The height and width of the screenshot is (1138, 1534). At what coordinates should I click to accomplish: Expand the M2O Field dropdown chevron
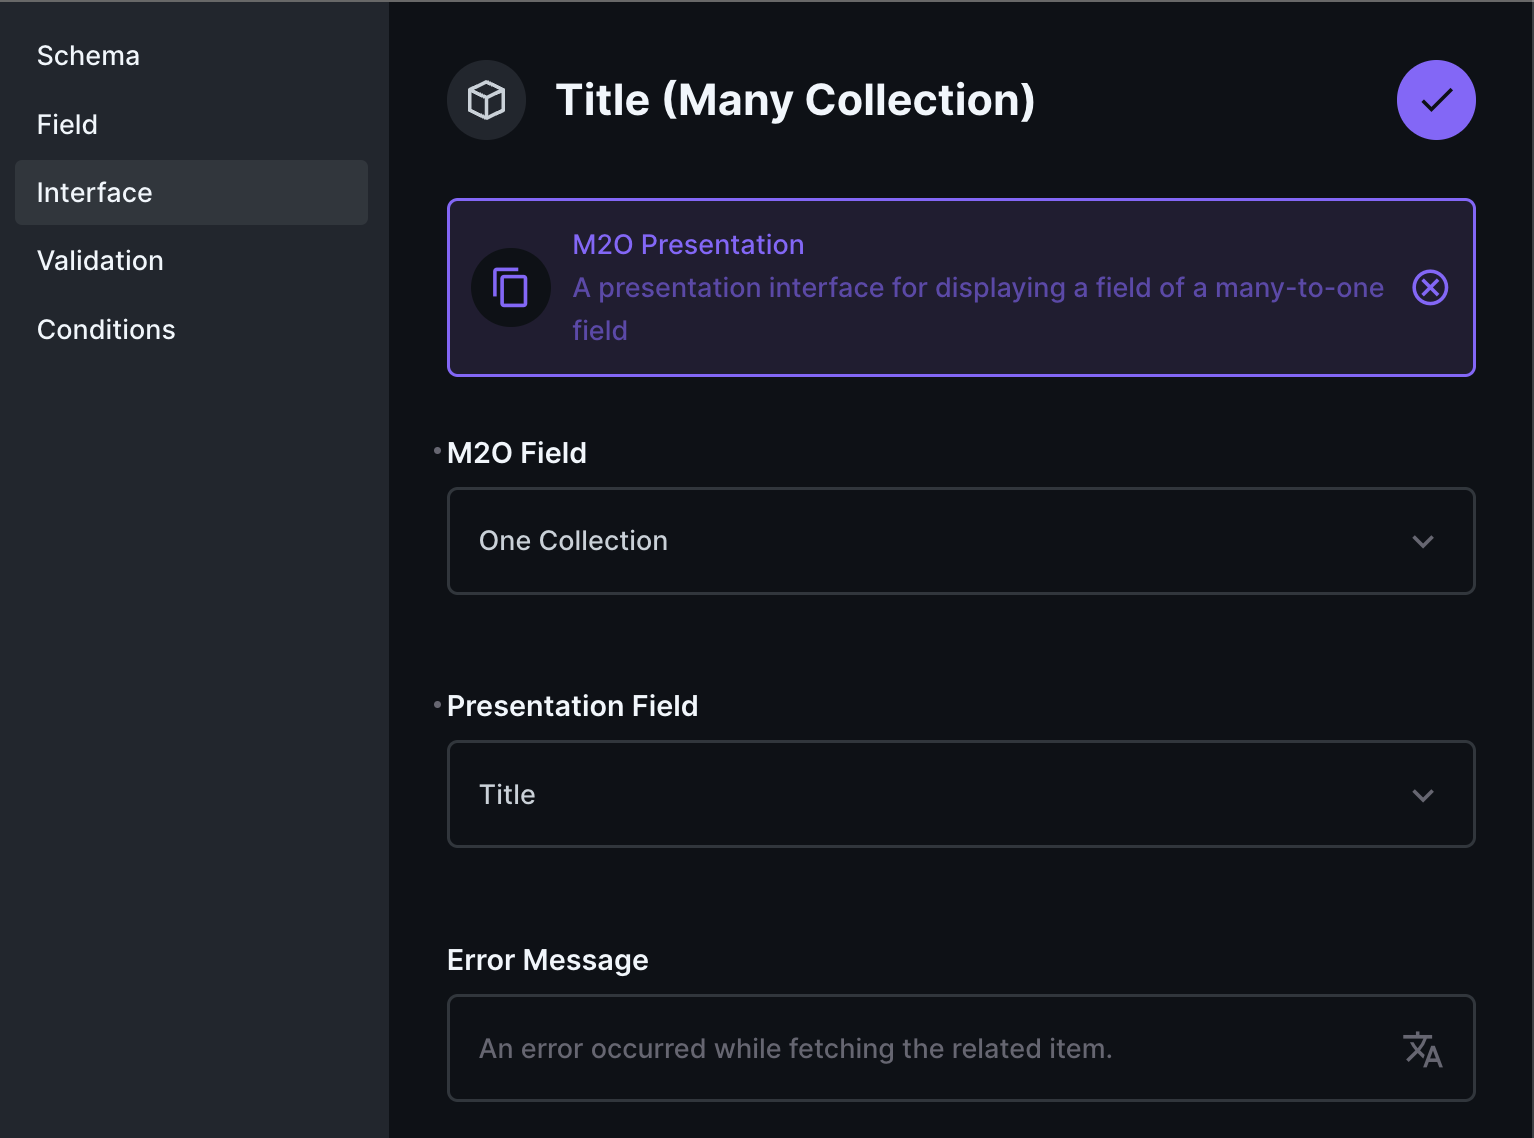coord(1423,542)
